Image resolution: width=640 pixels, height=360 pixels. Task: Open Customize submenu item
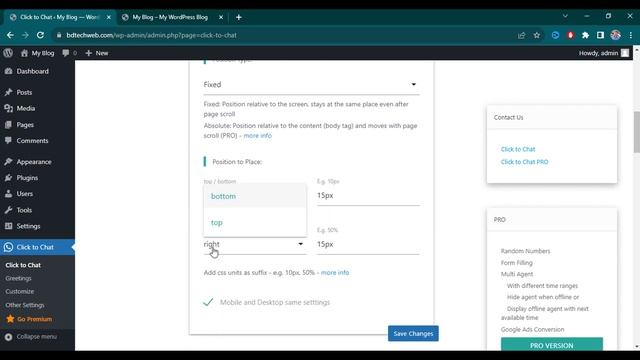pos(20,291)
